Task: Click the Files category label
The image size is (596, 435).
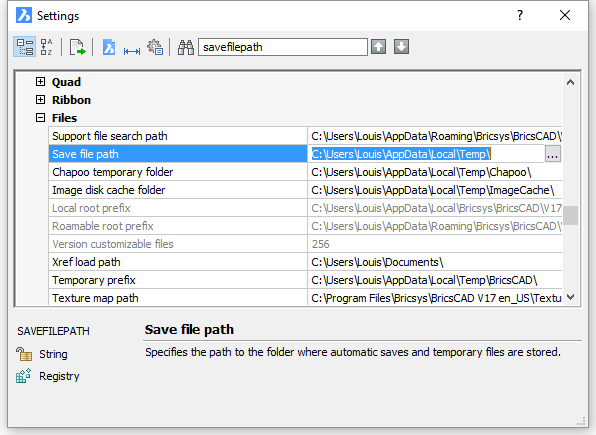Action: 65,118
